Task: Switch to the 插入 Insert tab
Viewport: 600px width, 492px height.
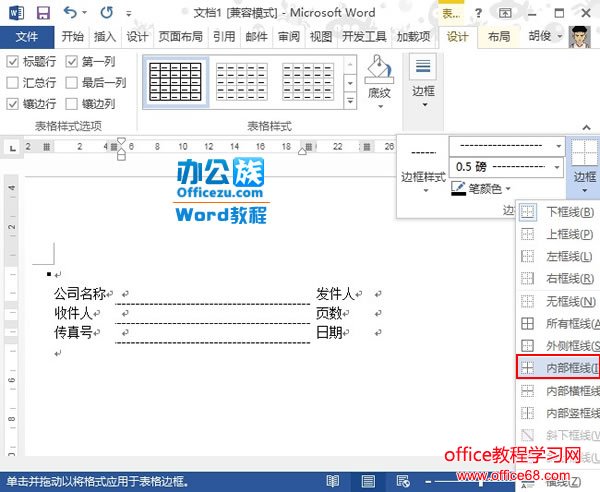Action: pyautogui.click(x=104, y=37)
